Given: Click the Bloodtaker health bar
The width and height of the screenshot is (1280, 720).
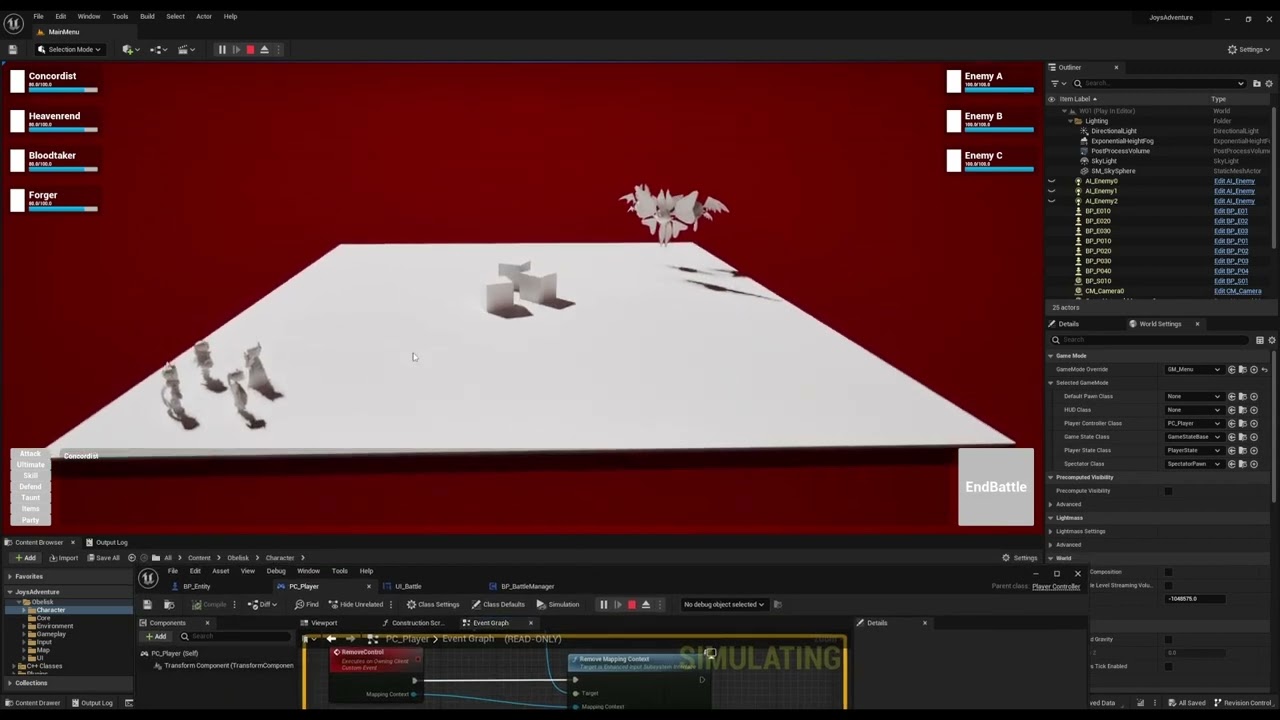Looking at the screenshot, I should point(63,169).
